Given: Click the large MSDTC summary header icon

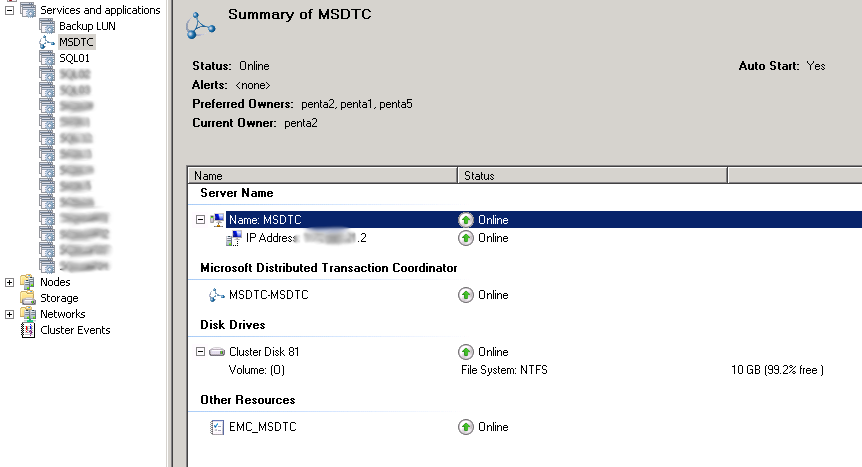Looking at the screenshot, I should pyautogui.click(x=200, y=25).
